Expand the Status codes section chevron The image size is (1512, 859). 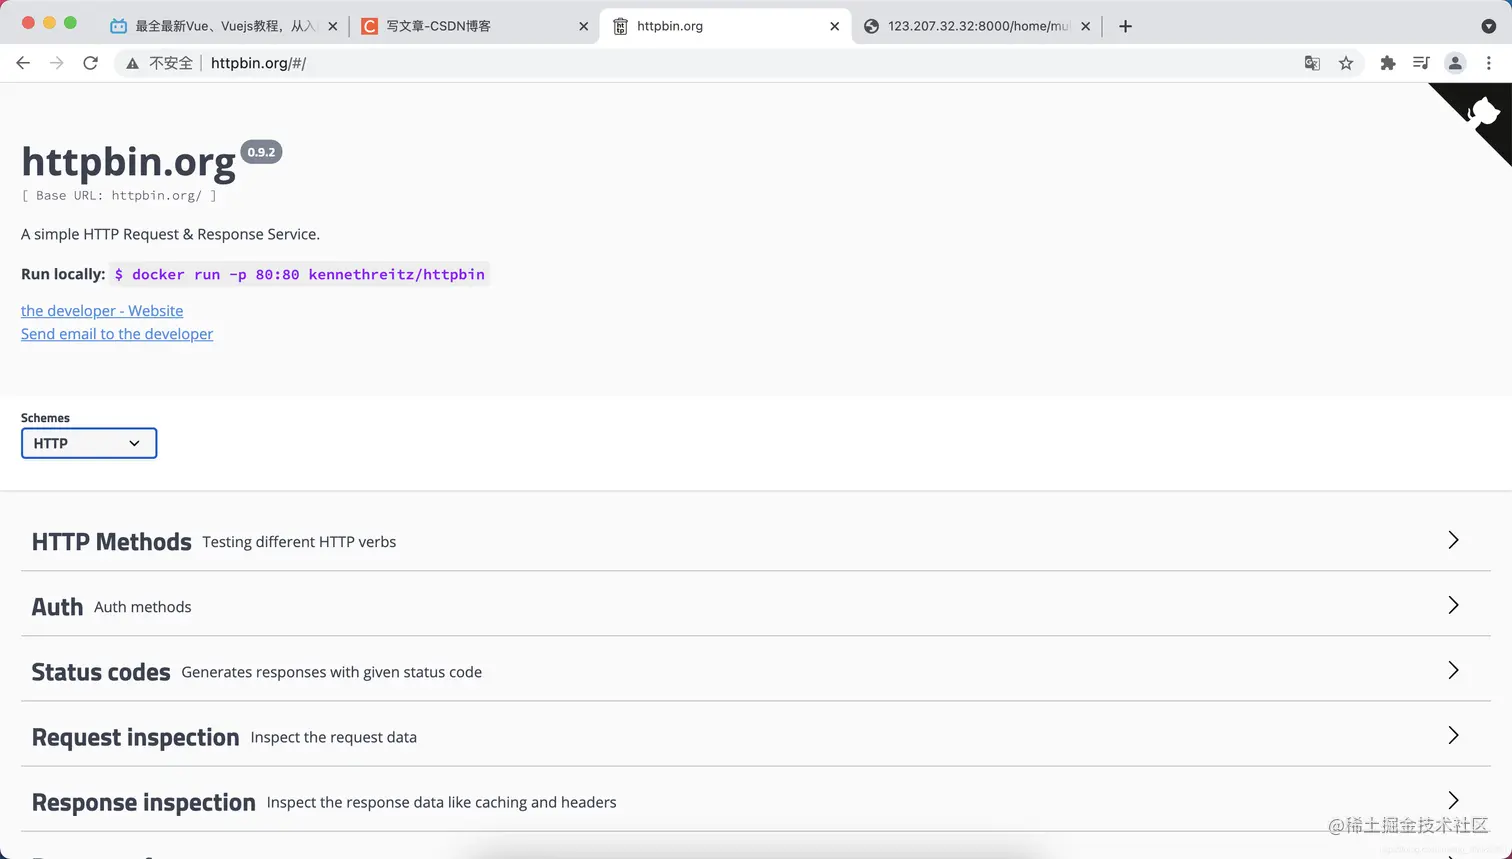click(1454, 670)
